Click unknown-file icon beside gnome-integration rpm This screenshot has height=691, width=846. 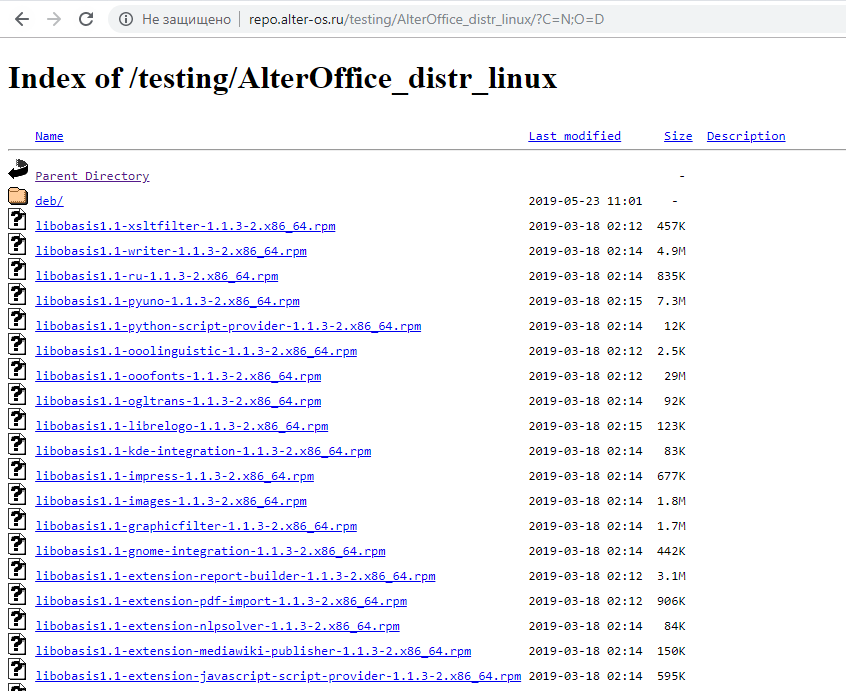click(x=17, y=544)
